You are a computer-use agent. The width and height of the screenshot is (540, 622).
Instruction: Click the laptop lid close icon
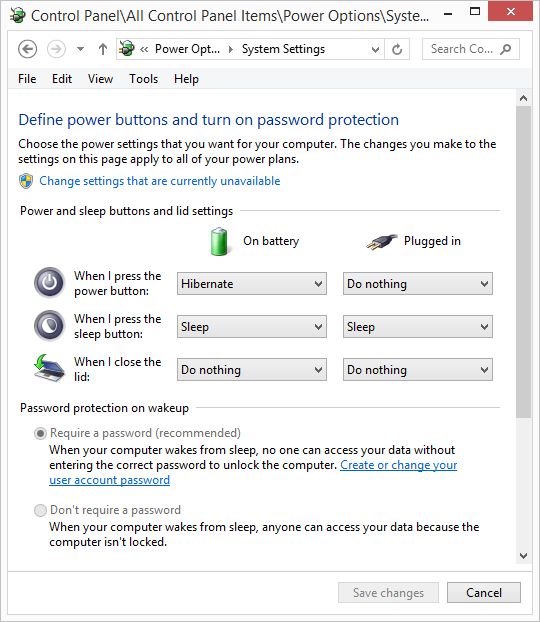coord(49,368)
